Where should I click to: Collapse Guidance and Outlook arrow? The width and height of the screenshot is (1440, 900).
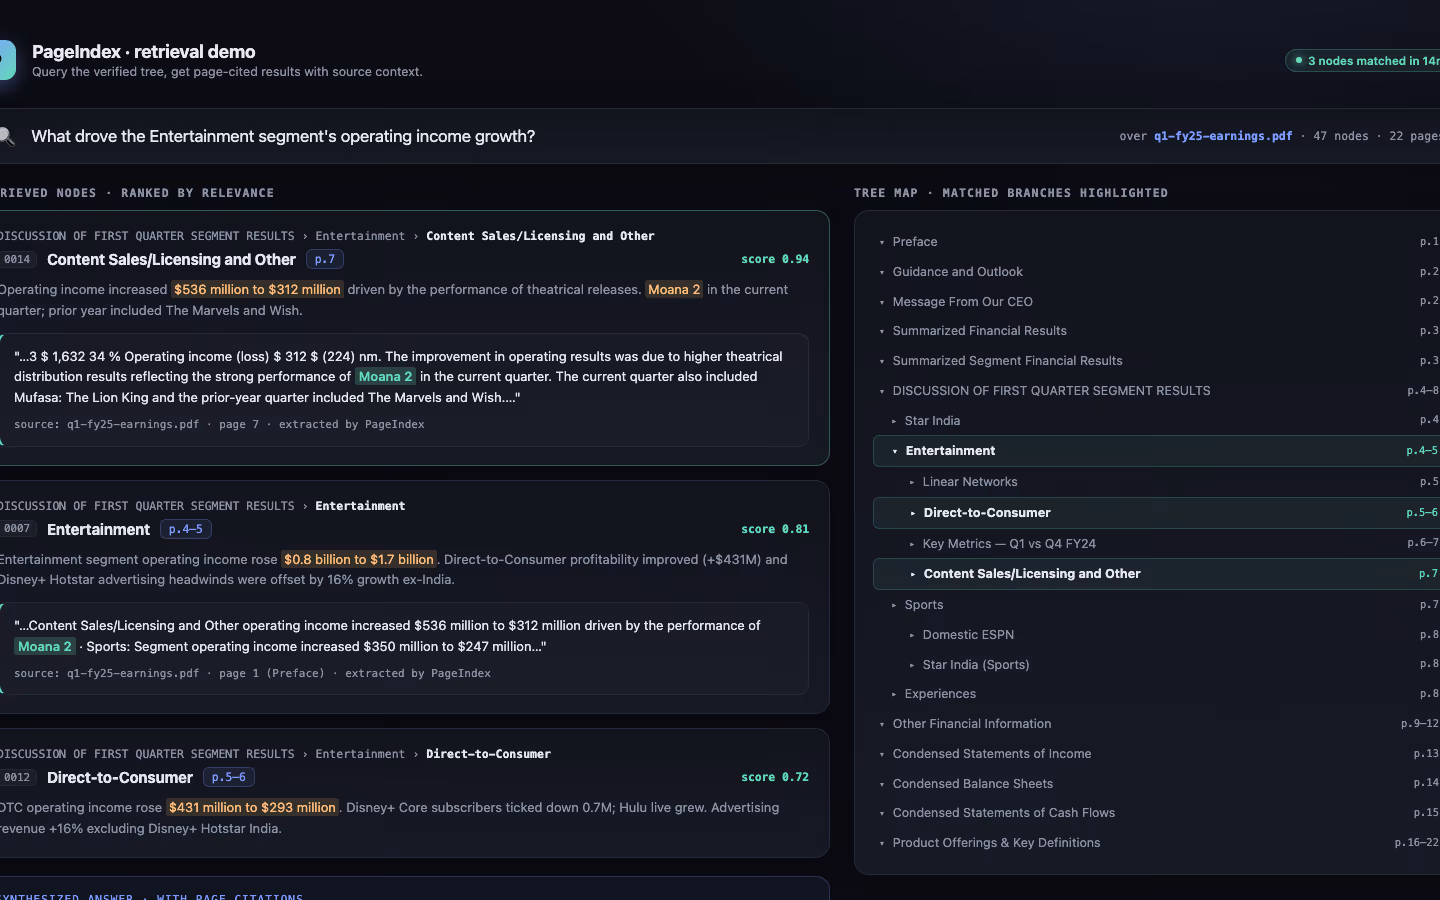pyautogui.click(x=882, y=272)
